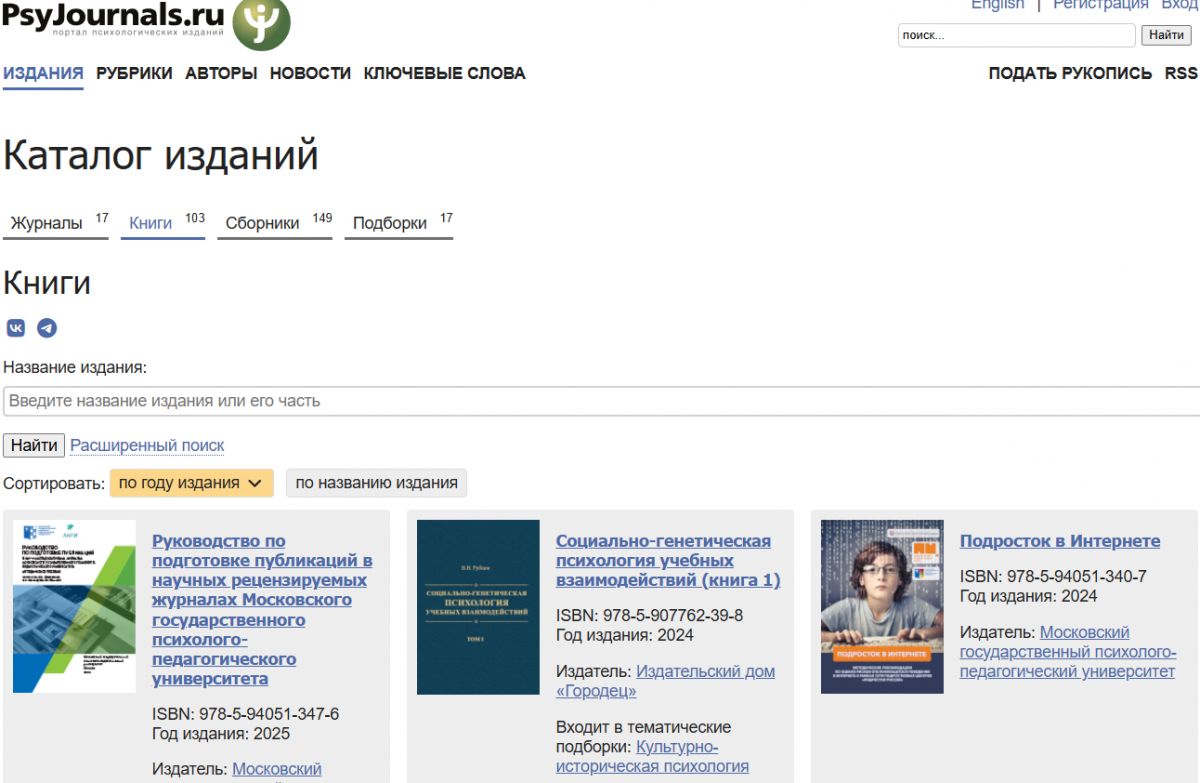The image size is (1200, 783).
Task: Click the PsyJournals green logo icon
Action: pyautogui.click(x=261, y=22)
